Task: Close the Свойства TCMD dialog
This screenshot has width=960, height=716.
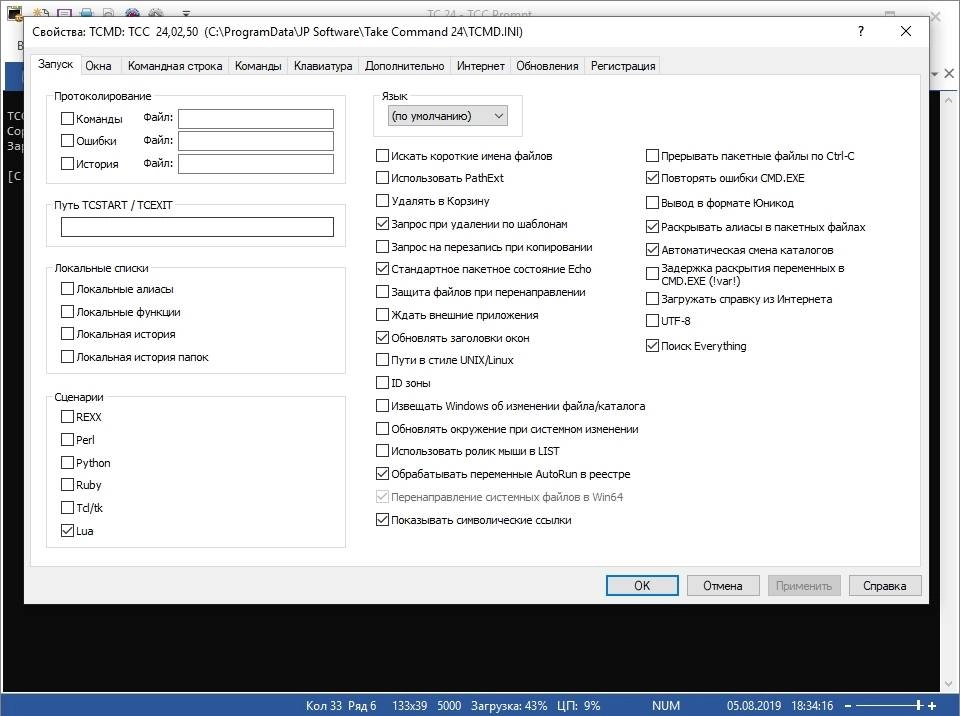Action: (x=906, y=31)
